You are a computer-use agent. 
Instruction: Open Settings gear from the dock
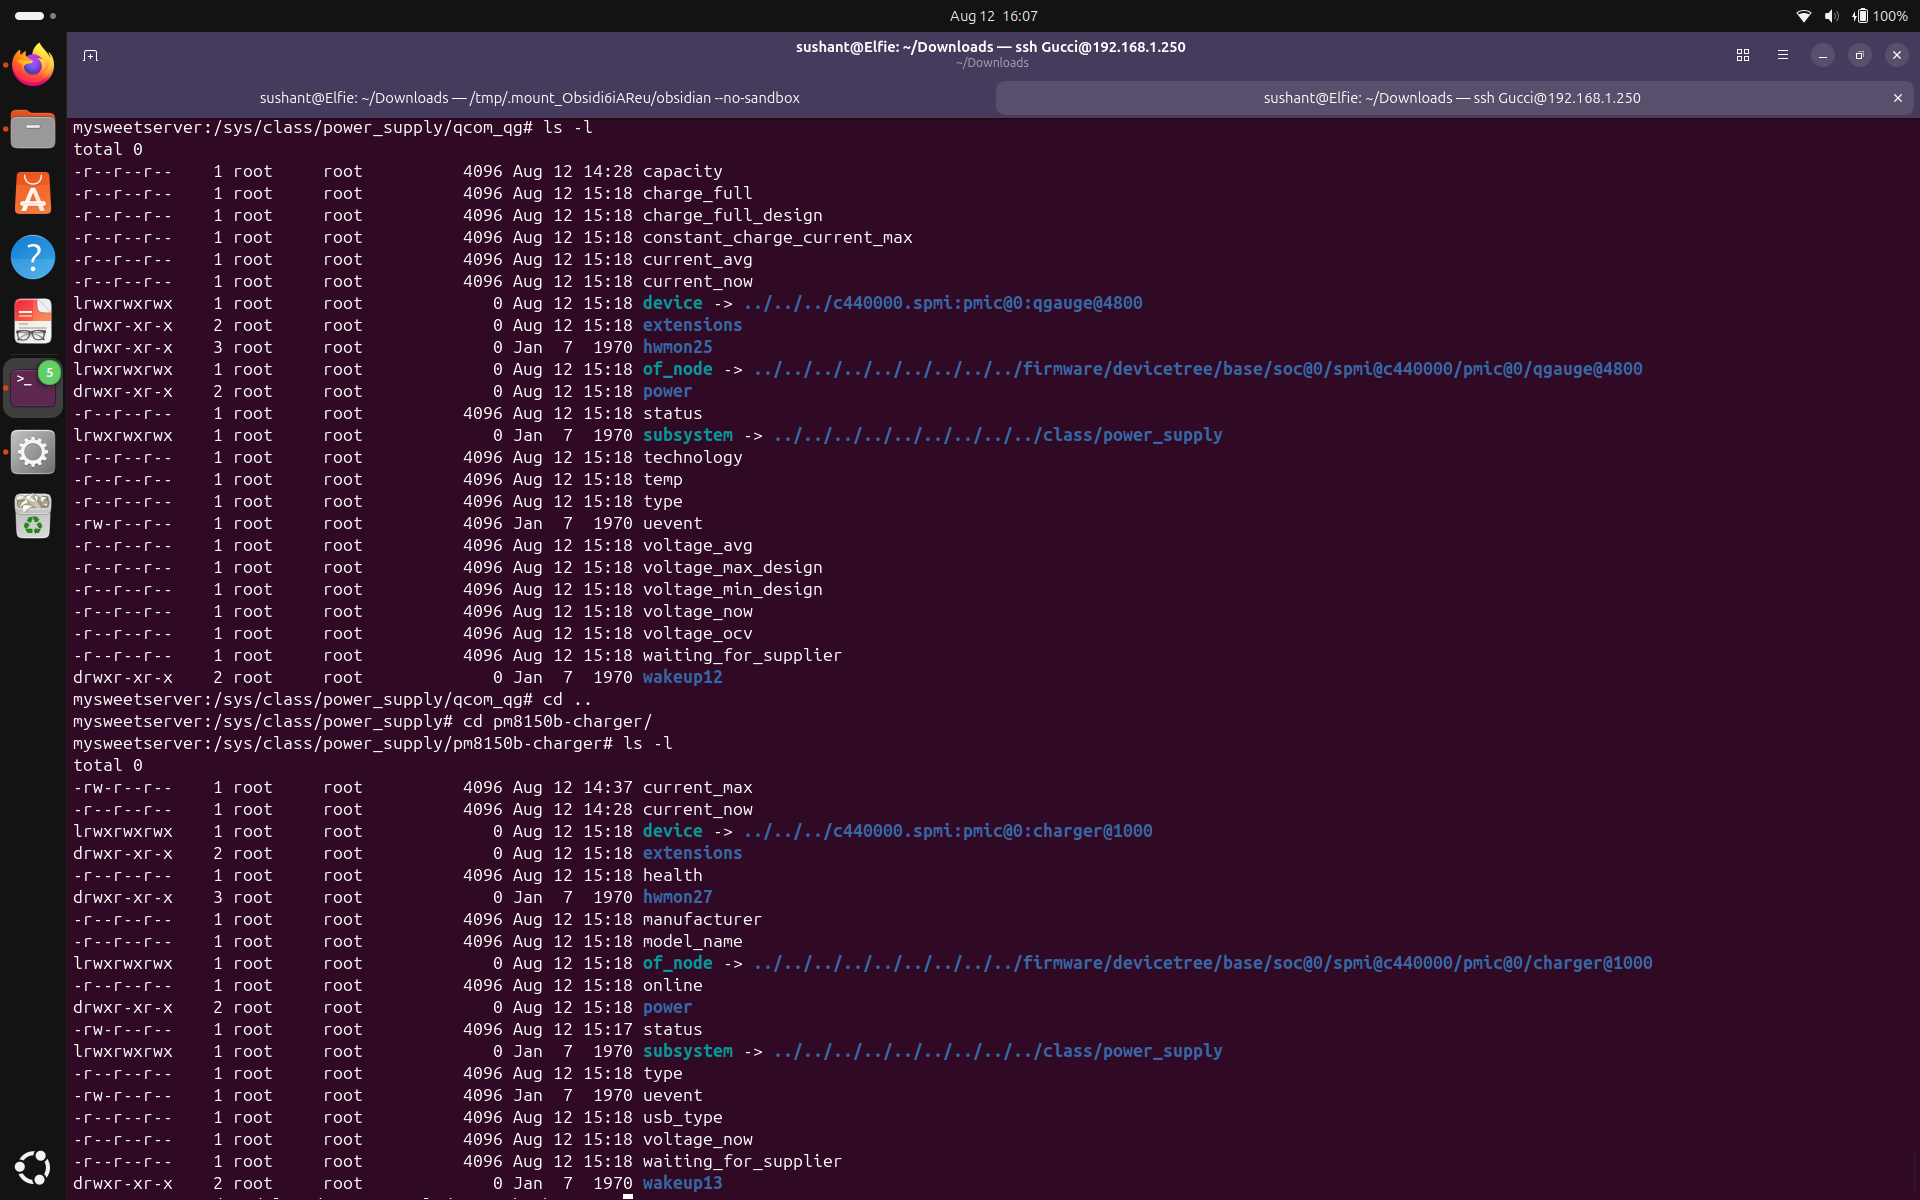coord(33,452)
